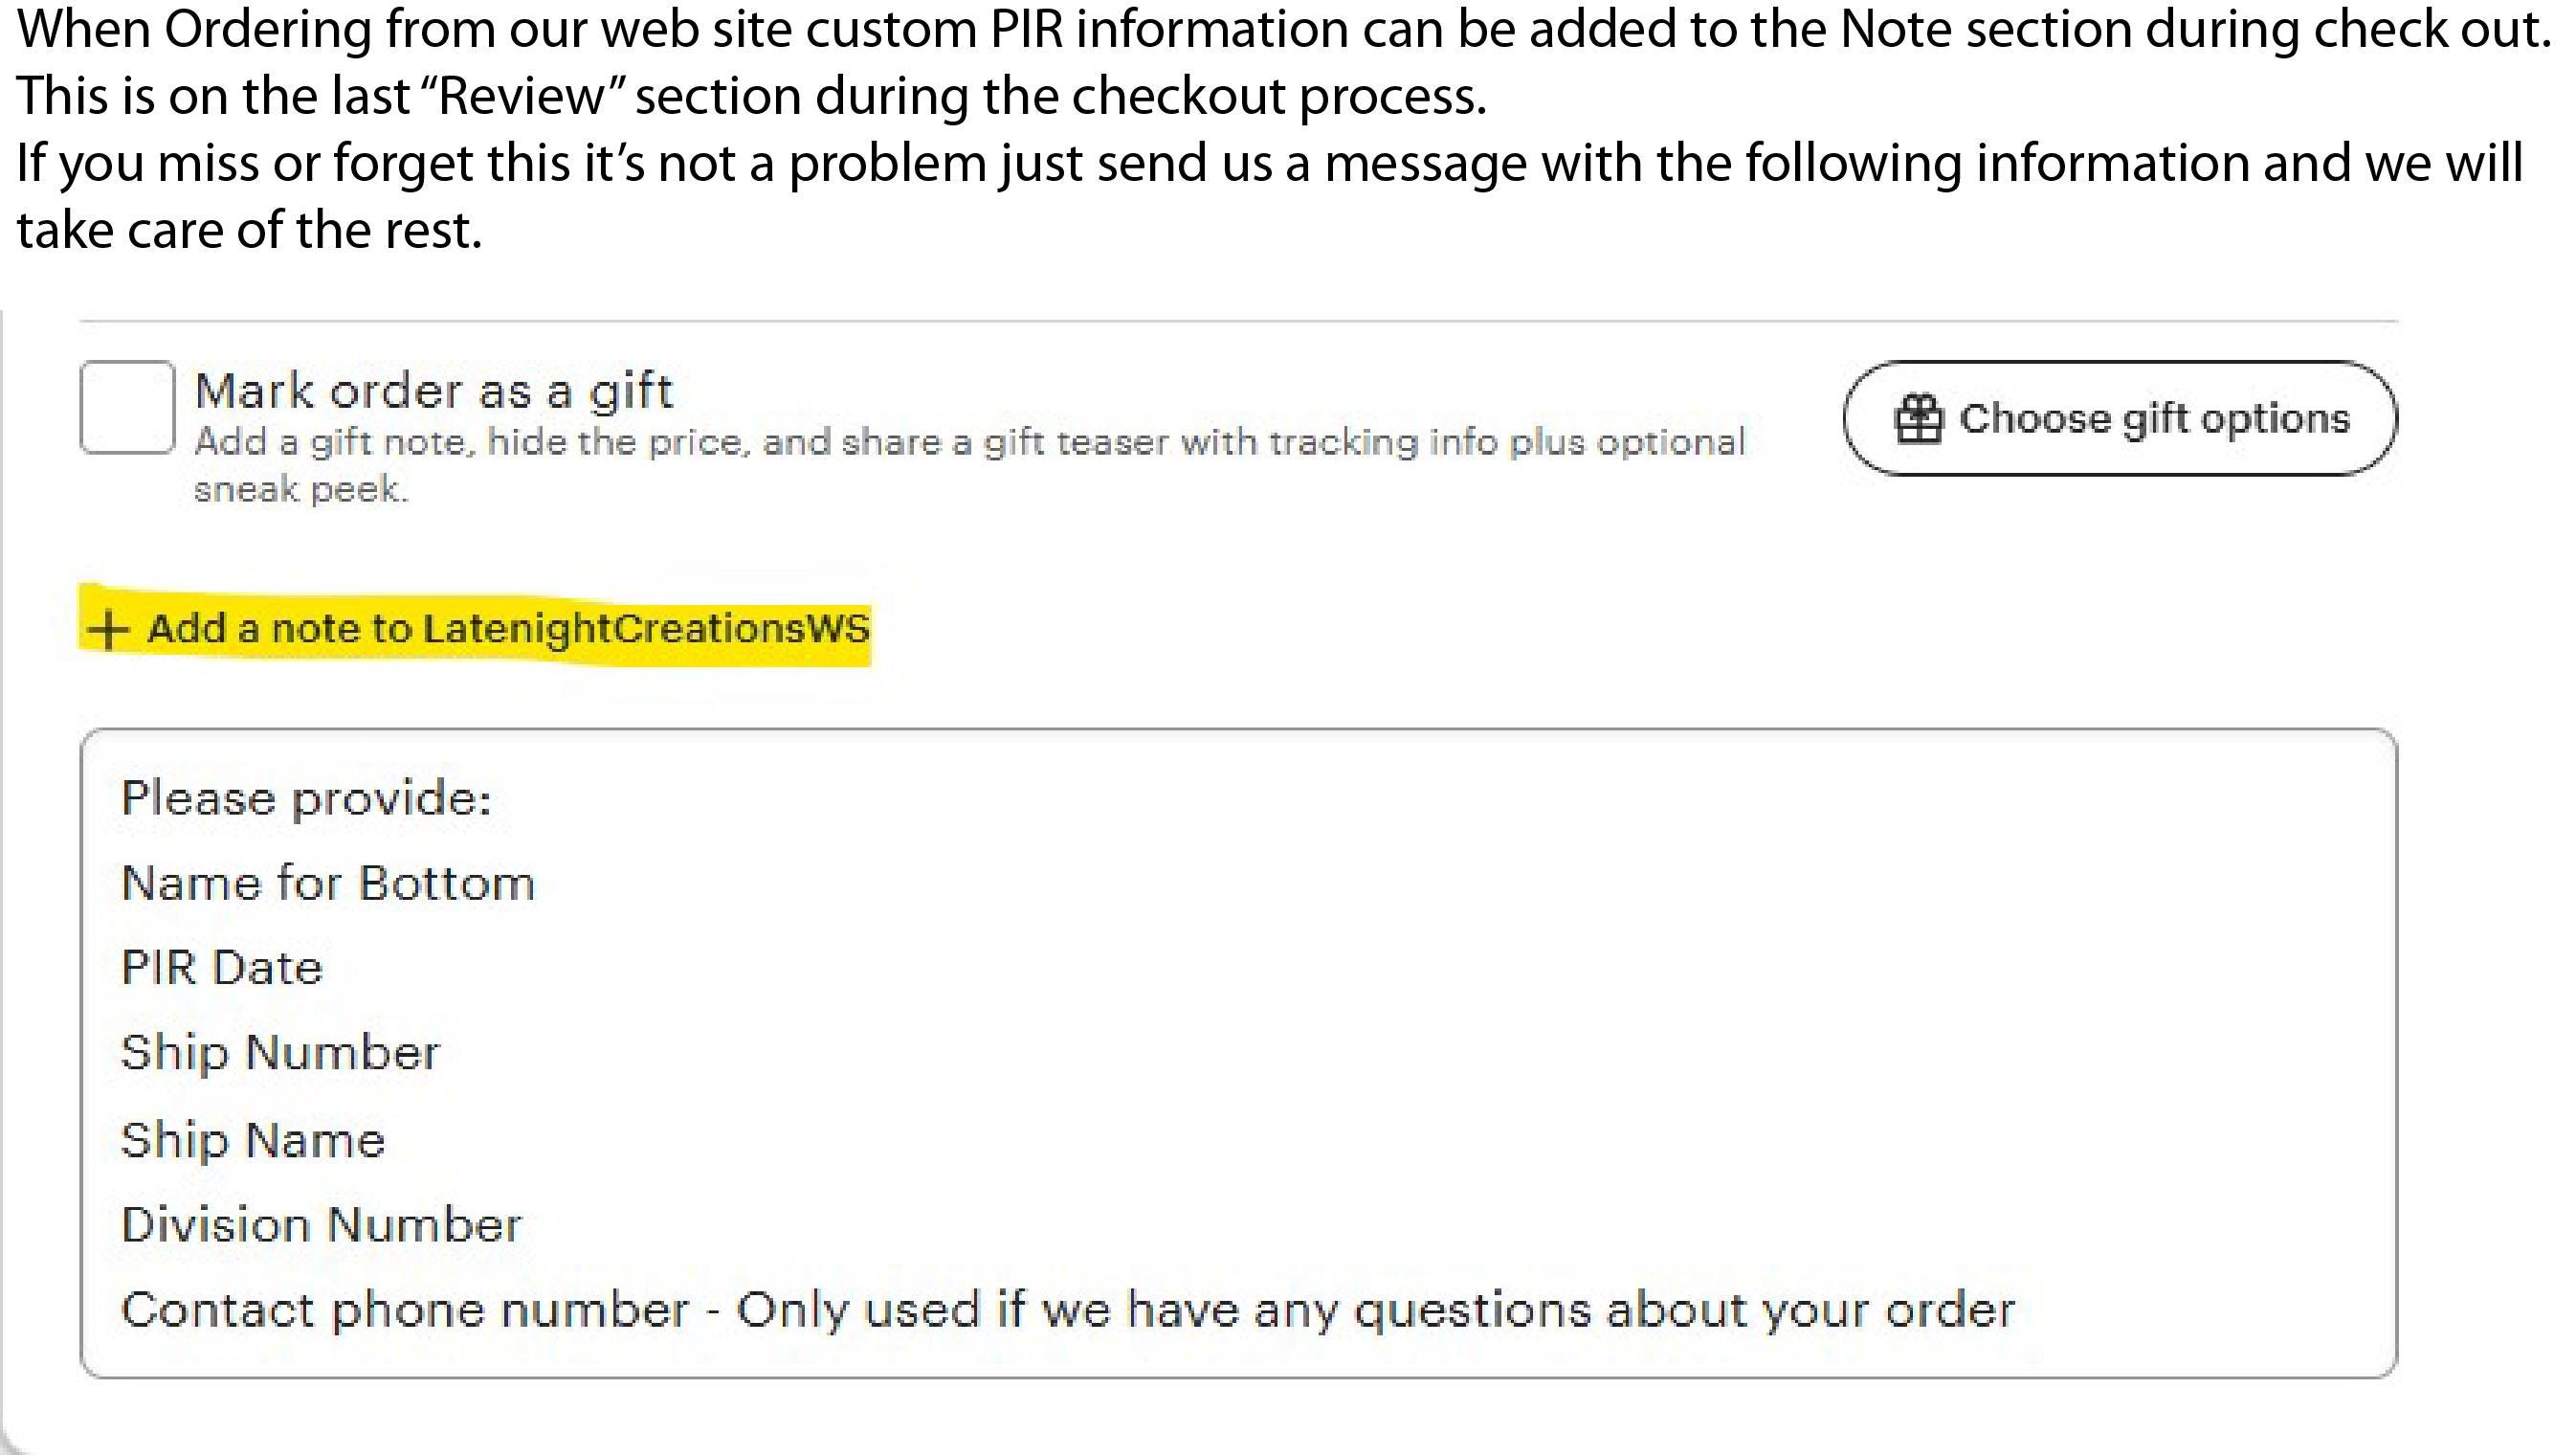
Task: Click the take care of the rest text
Action: (x=250, y=231)
